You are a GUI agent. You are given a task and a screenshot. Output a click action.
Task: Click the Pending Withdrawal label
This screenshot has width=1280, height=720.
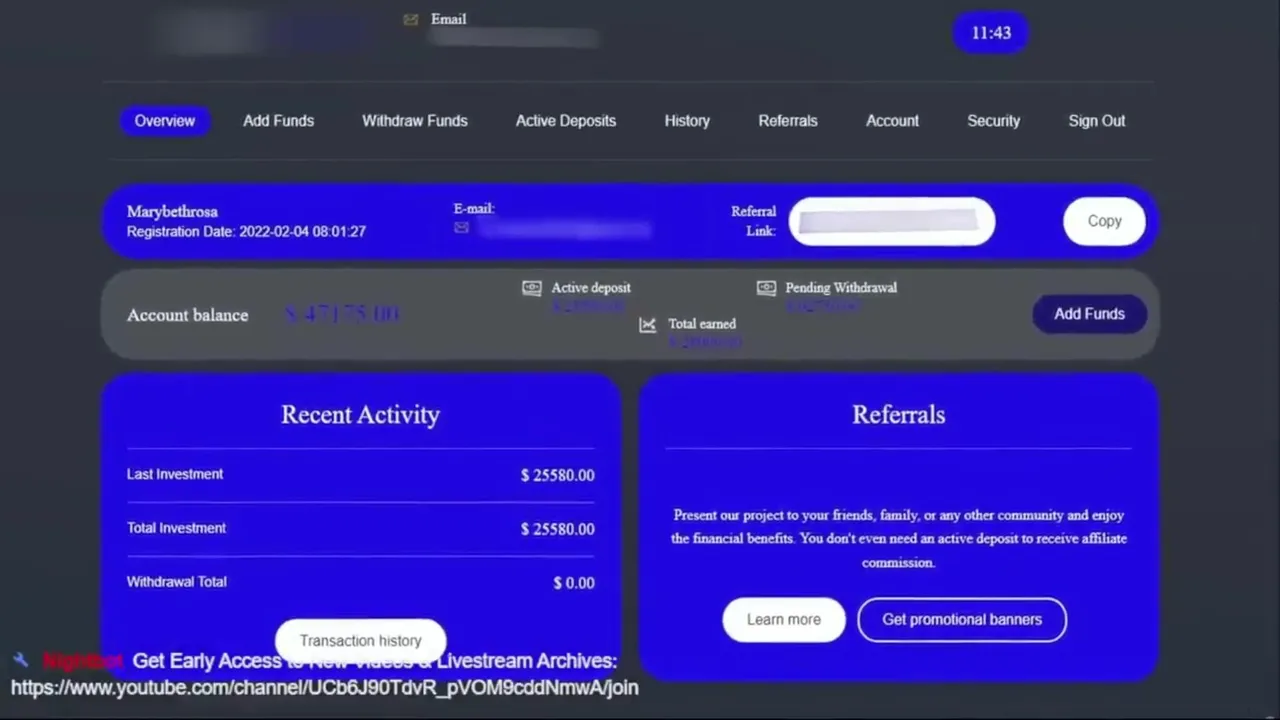click(841, 288)
